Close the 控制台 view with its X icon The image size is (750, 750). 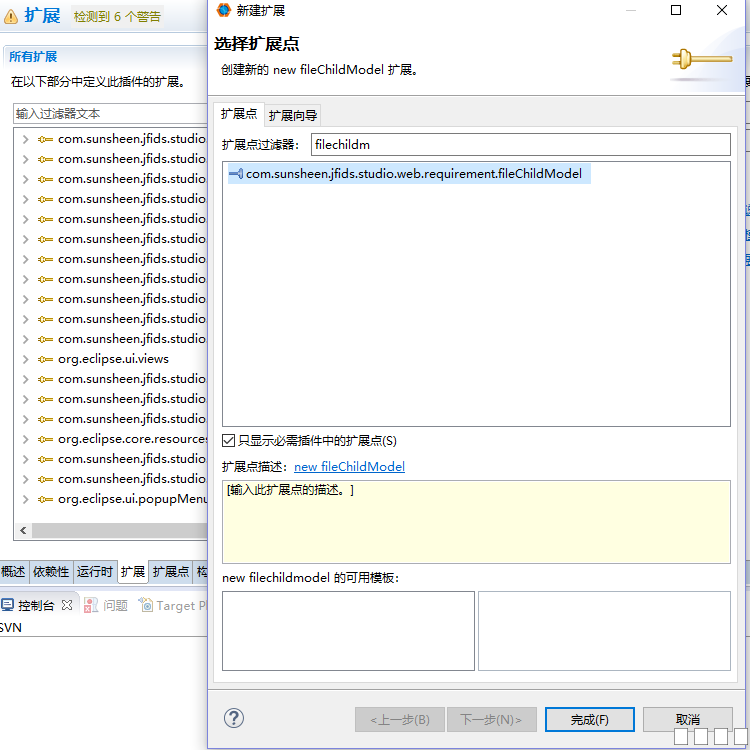click(x=67, y=605)
